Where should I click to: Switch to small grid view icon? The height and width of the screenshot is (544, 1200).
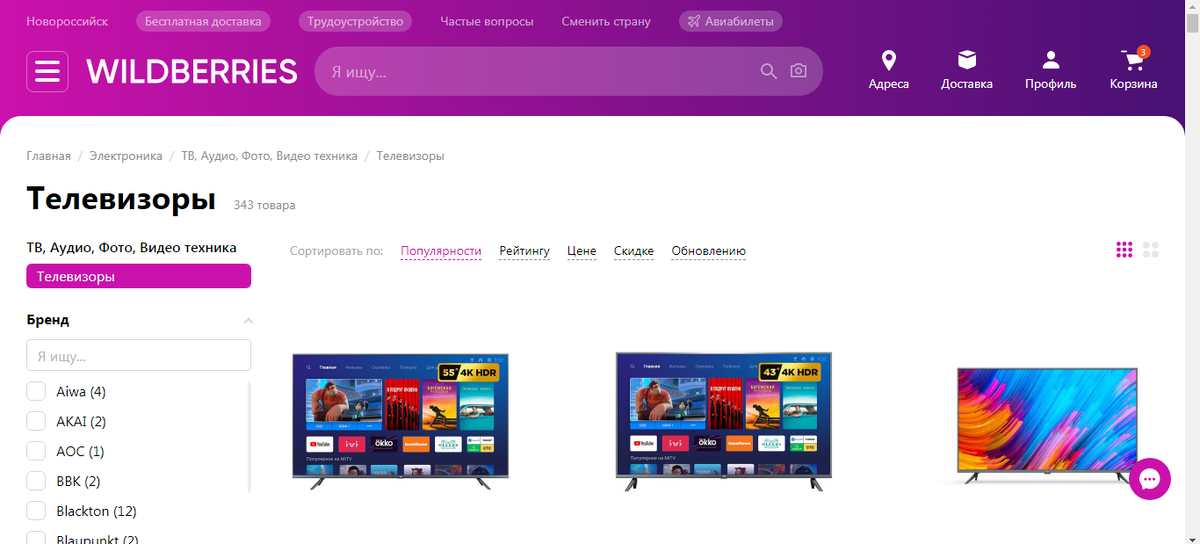coord(1124,250)
